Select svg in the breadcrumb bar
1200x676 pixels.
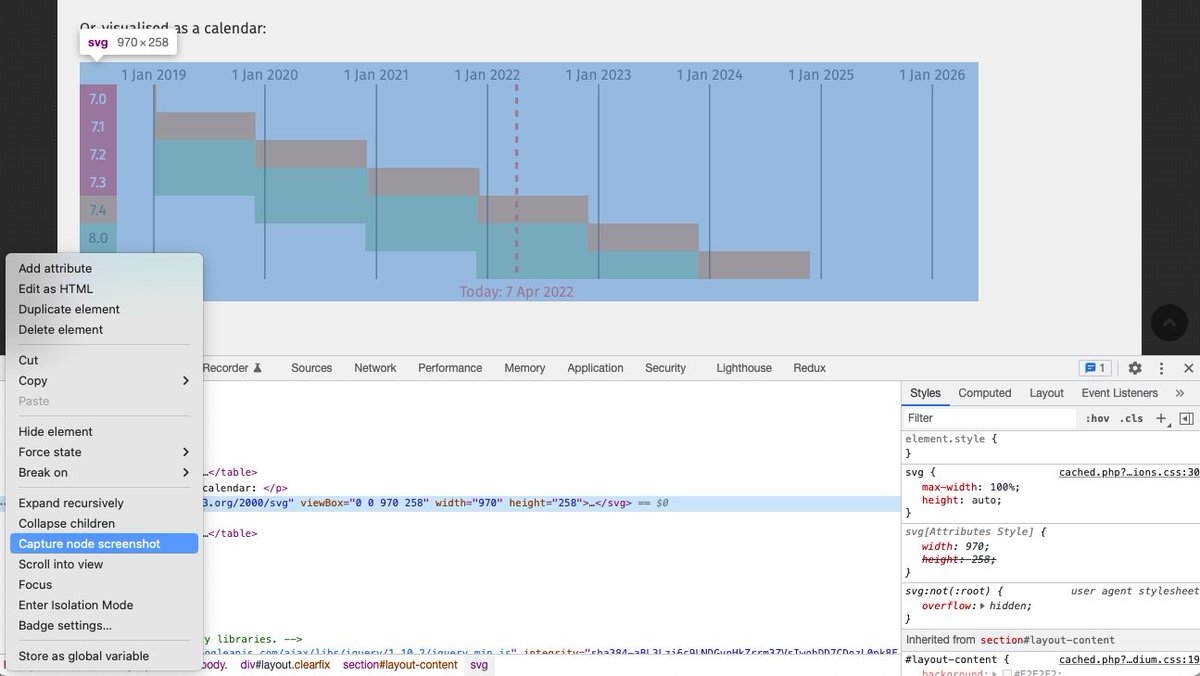point(479,665)
